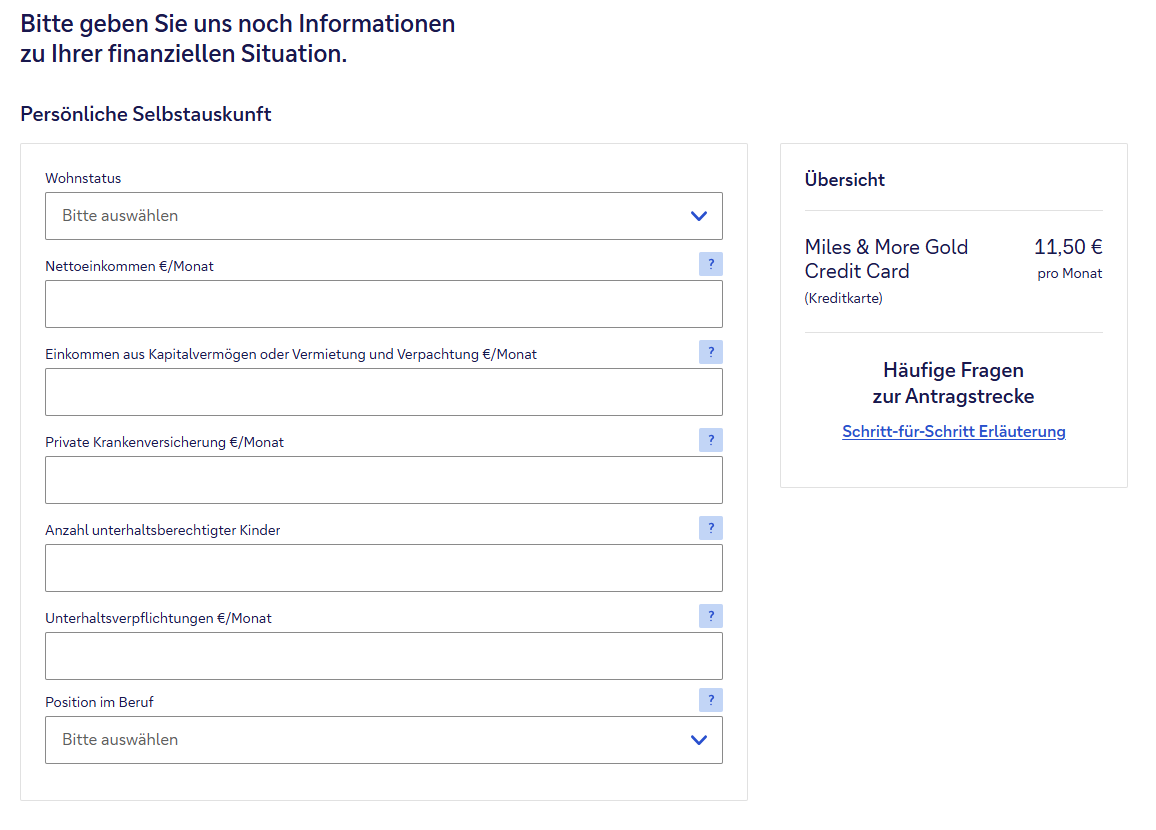This screenshot has width=1156, height=830.
Task: Click the Kapitalvermögen income input field
Action: click(x=383, y=392)
